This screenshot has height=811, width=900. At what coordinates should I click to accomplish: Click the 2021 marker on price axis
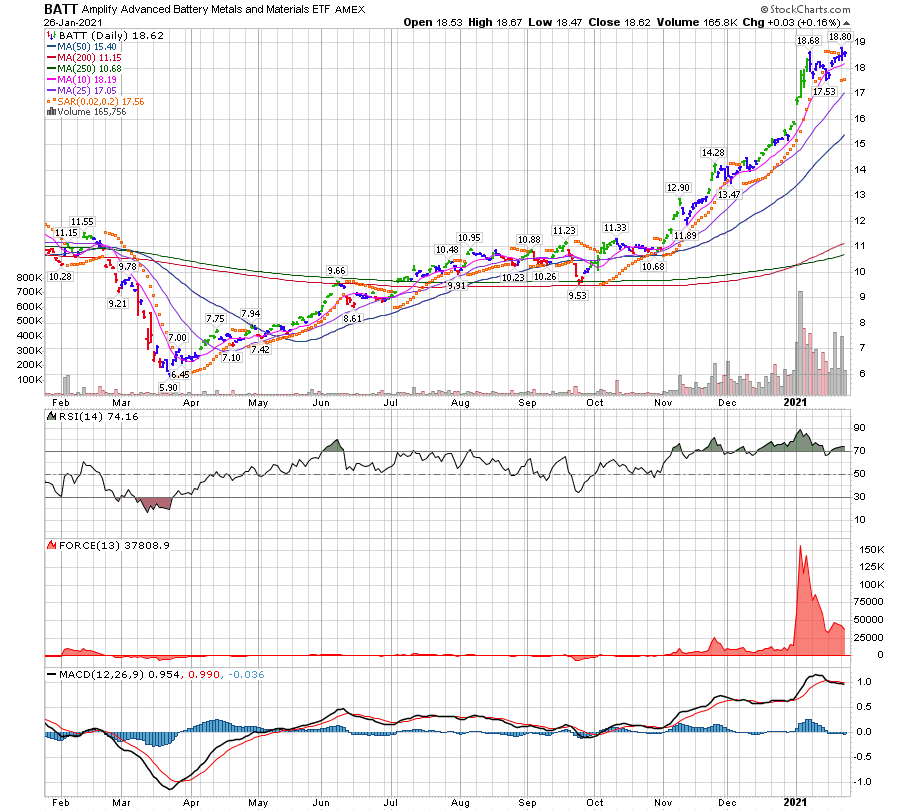[x=793, y=402]
